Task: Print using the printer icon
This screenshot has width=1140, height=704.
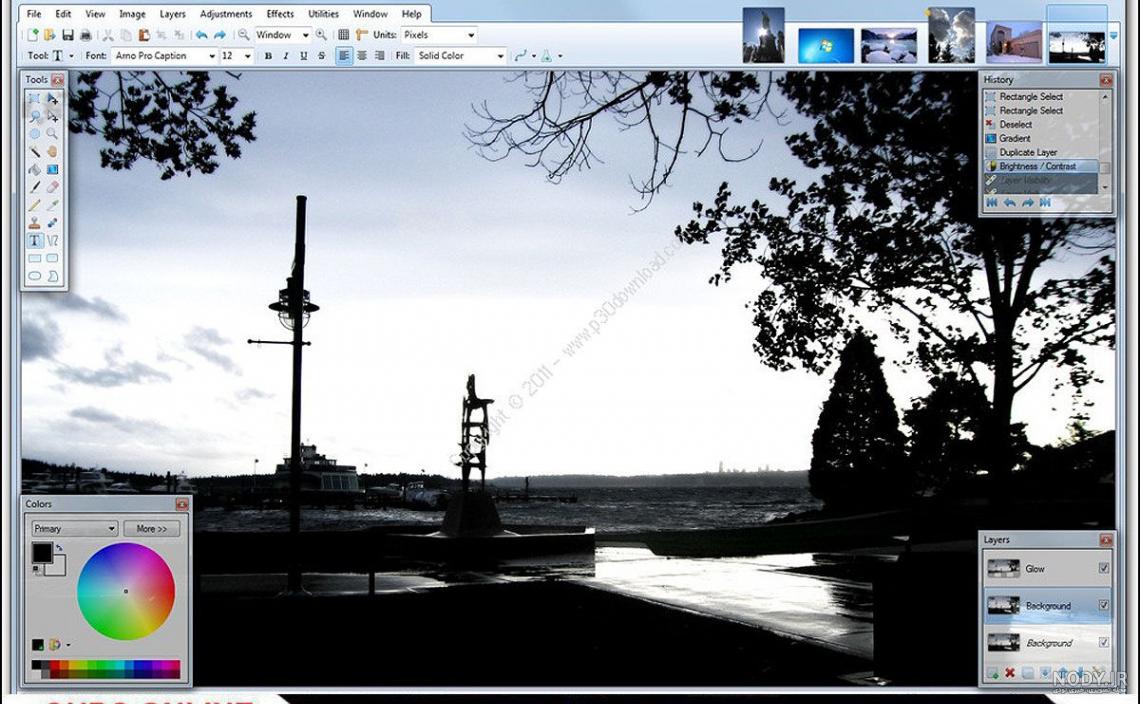Action: click(x=86, y=35)
